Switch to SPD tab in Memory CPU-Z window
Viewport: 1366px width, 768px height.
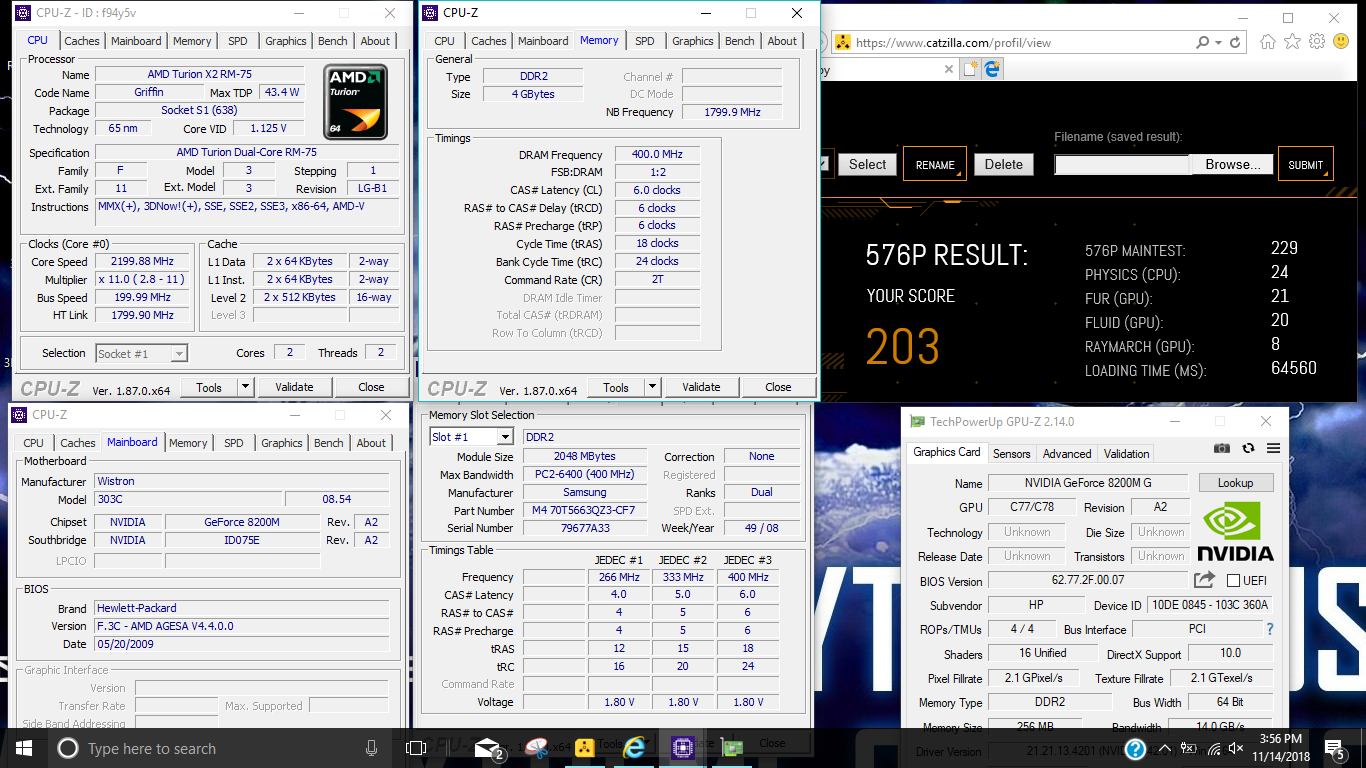[645, 41]
